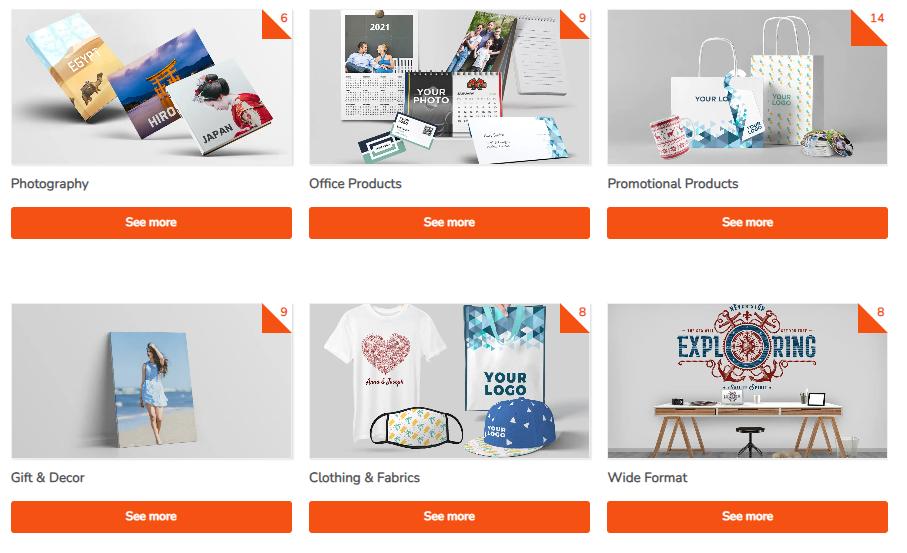Open the Wide Format category title link
Viewport: 907px width, 553px height.
pyautogui.click(x=647, y=478)
